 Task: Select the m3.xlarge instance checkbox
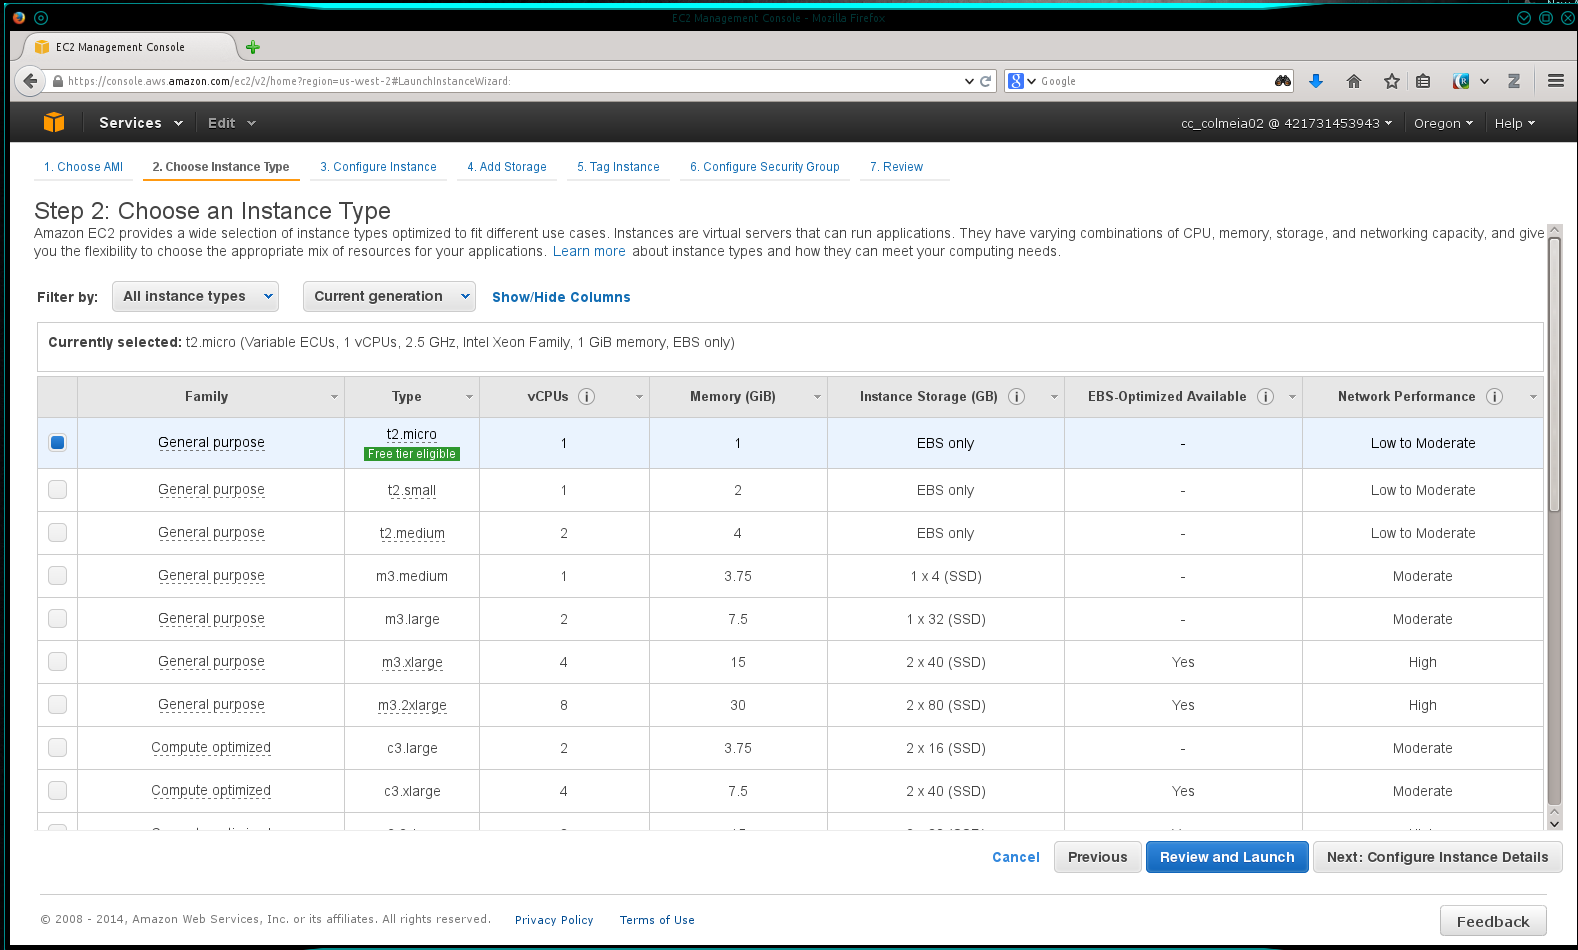pyautogui.click(x=58, y=662)
